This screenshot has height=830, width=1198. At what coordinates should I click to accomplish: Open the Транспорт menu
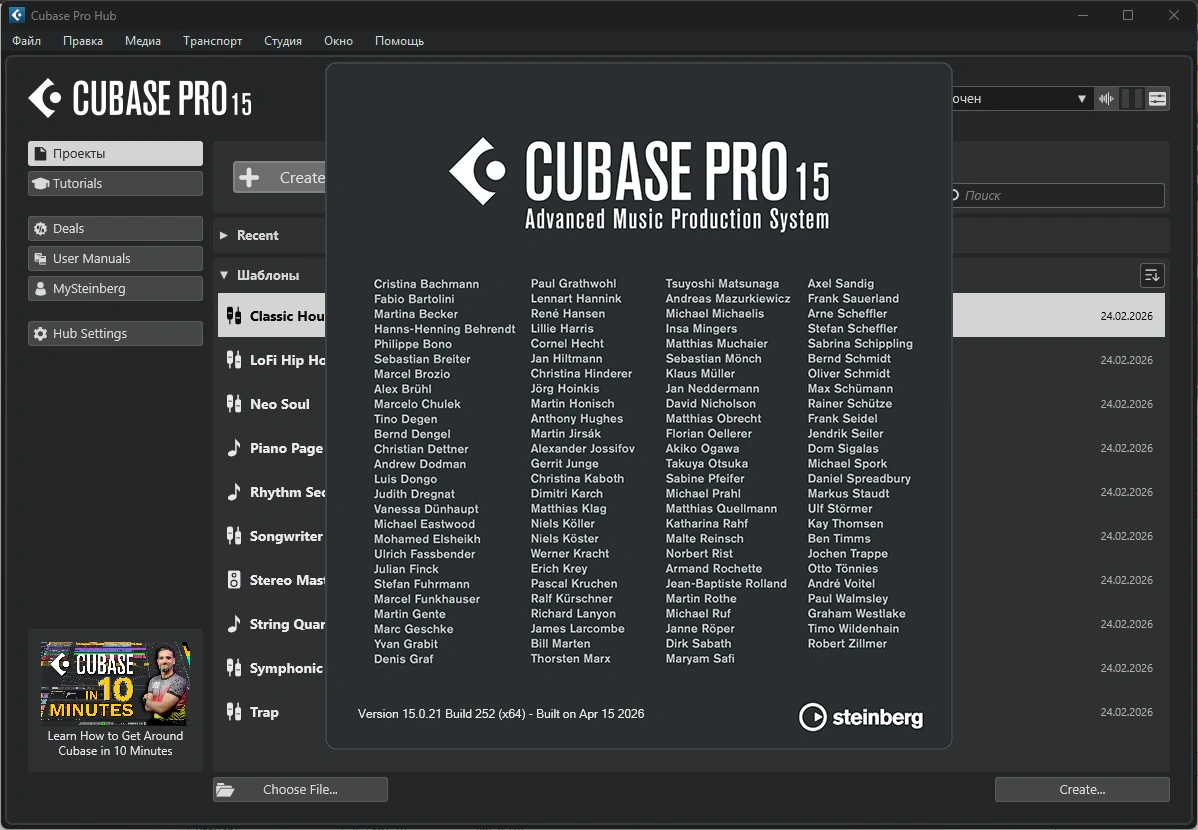pos(212,41)
